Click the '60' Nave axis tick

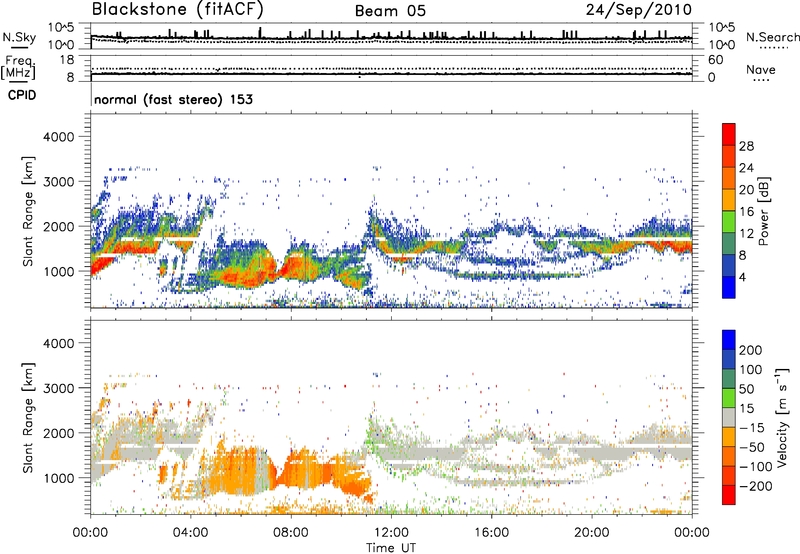pyautogui.click(x=716, y=60)
